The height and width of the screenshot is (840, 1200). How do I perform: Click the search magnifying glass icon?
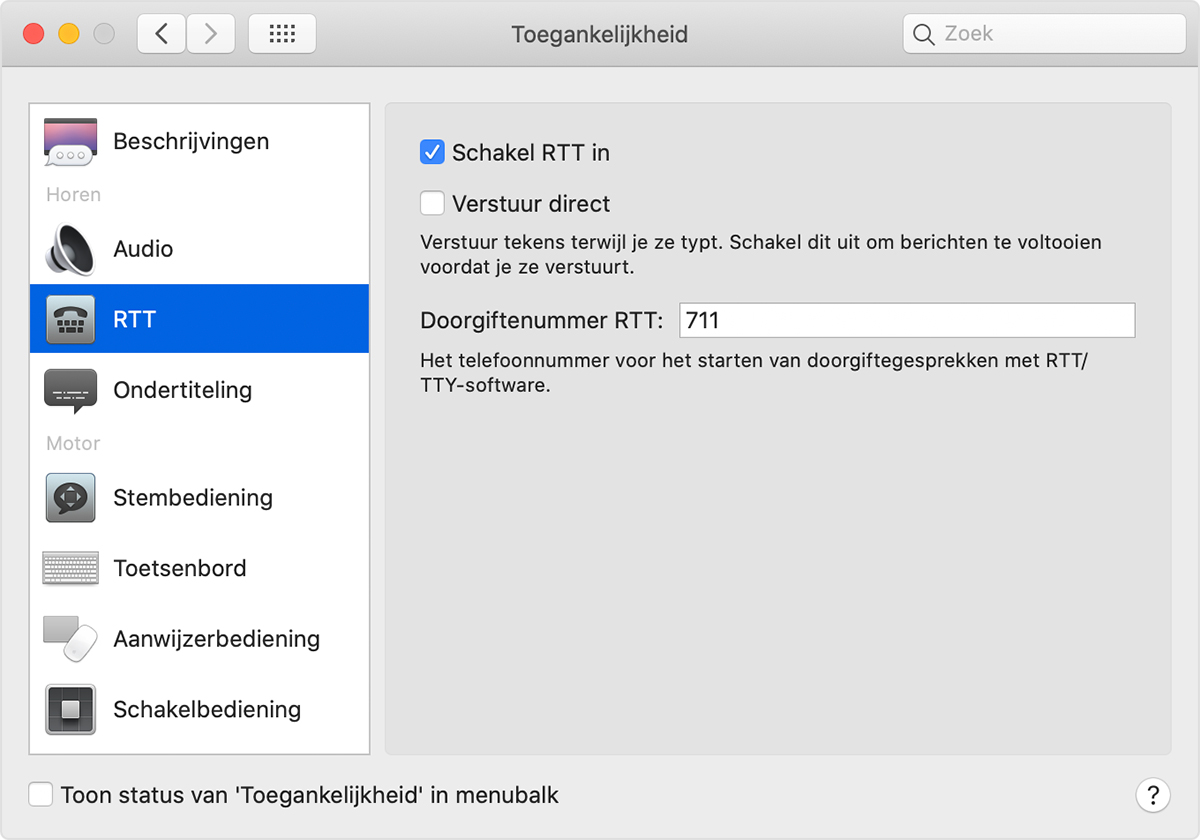coord(924,34)
